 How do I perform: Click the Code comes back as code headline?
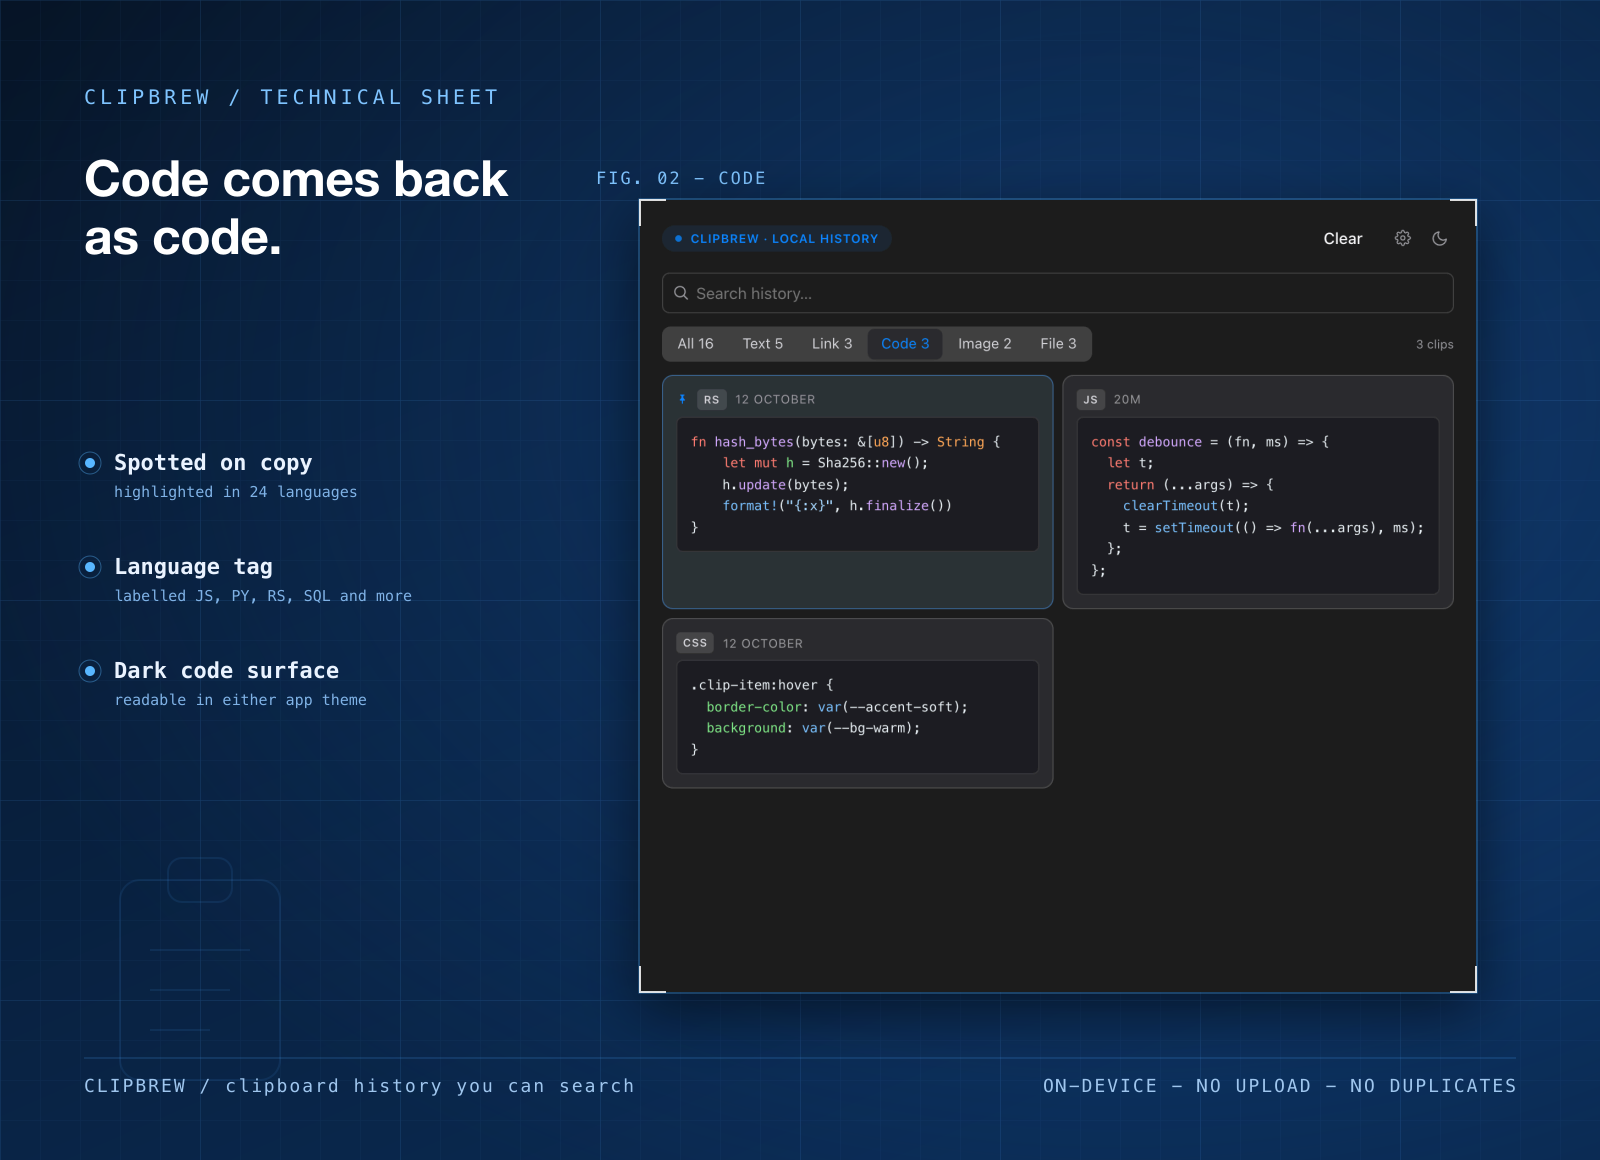click(296, 208)
